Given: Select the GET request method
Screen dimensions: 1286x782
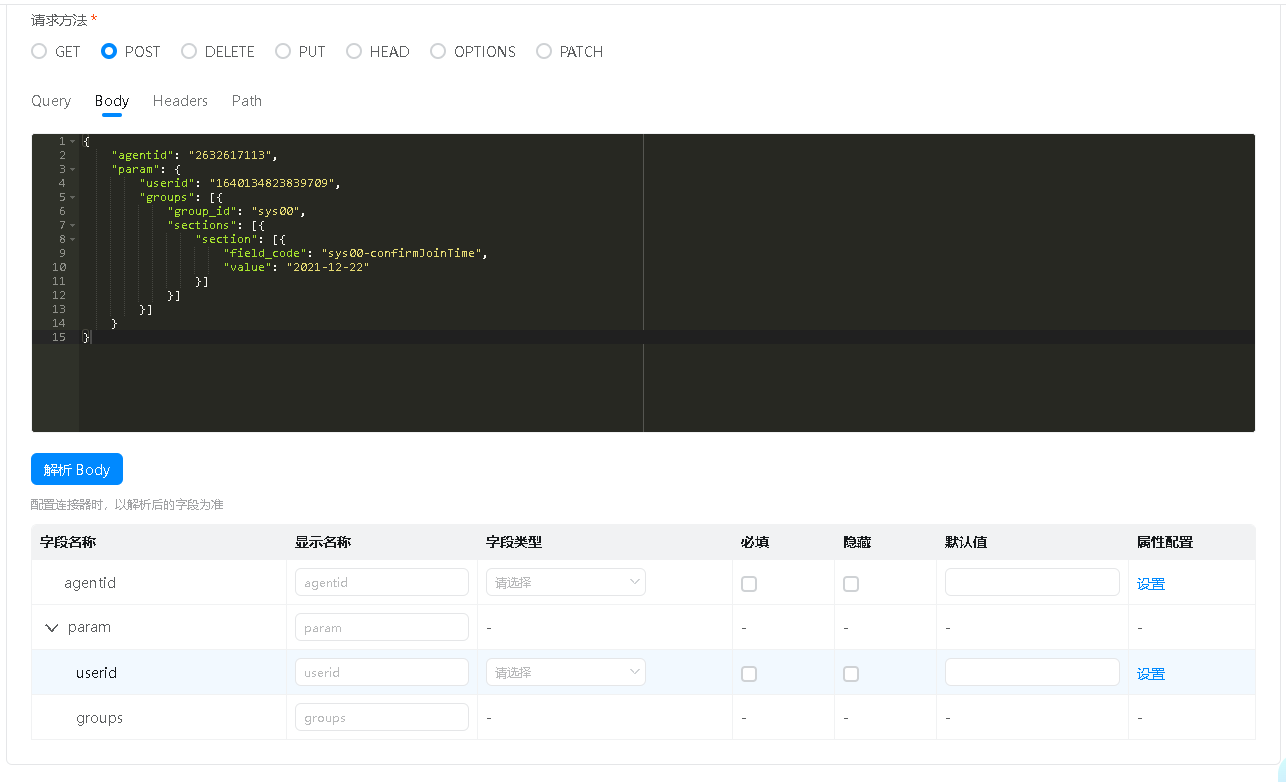Looking at the screenshot, I should pyautogui.click(x=39, y=51).
